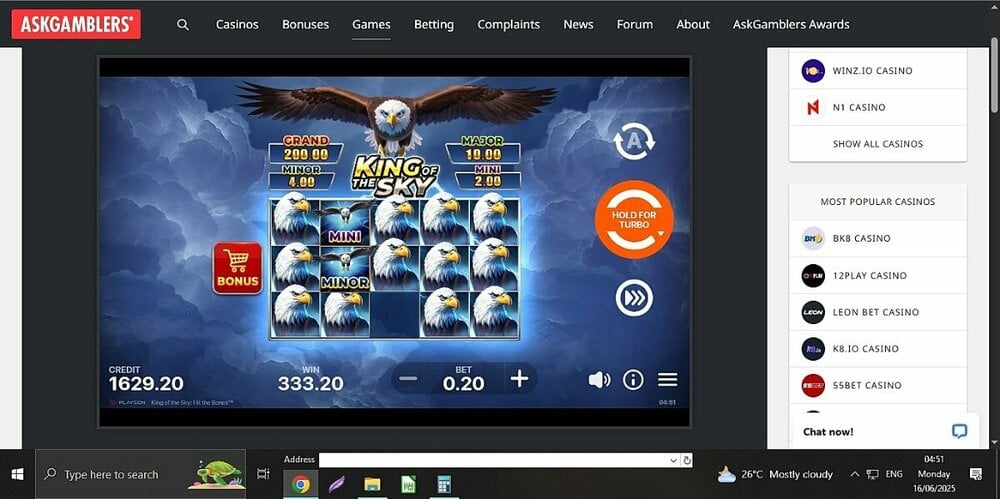Open Chrome from the taskbar
Image resolution: width=1000 pixels, height=499 pixels.
coord(300,485)
